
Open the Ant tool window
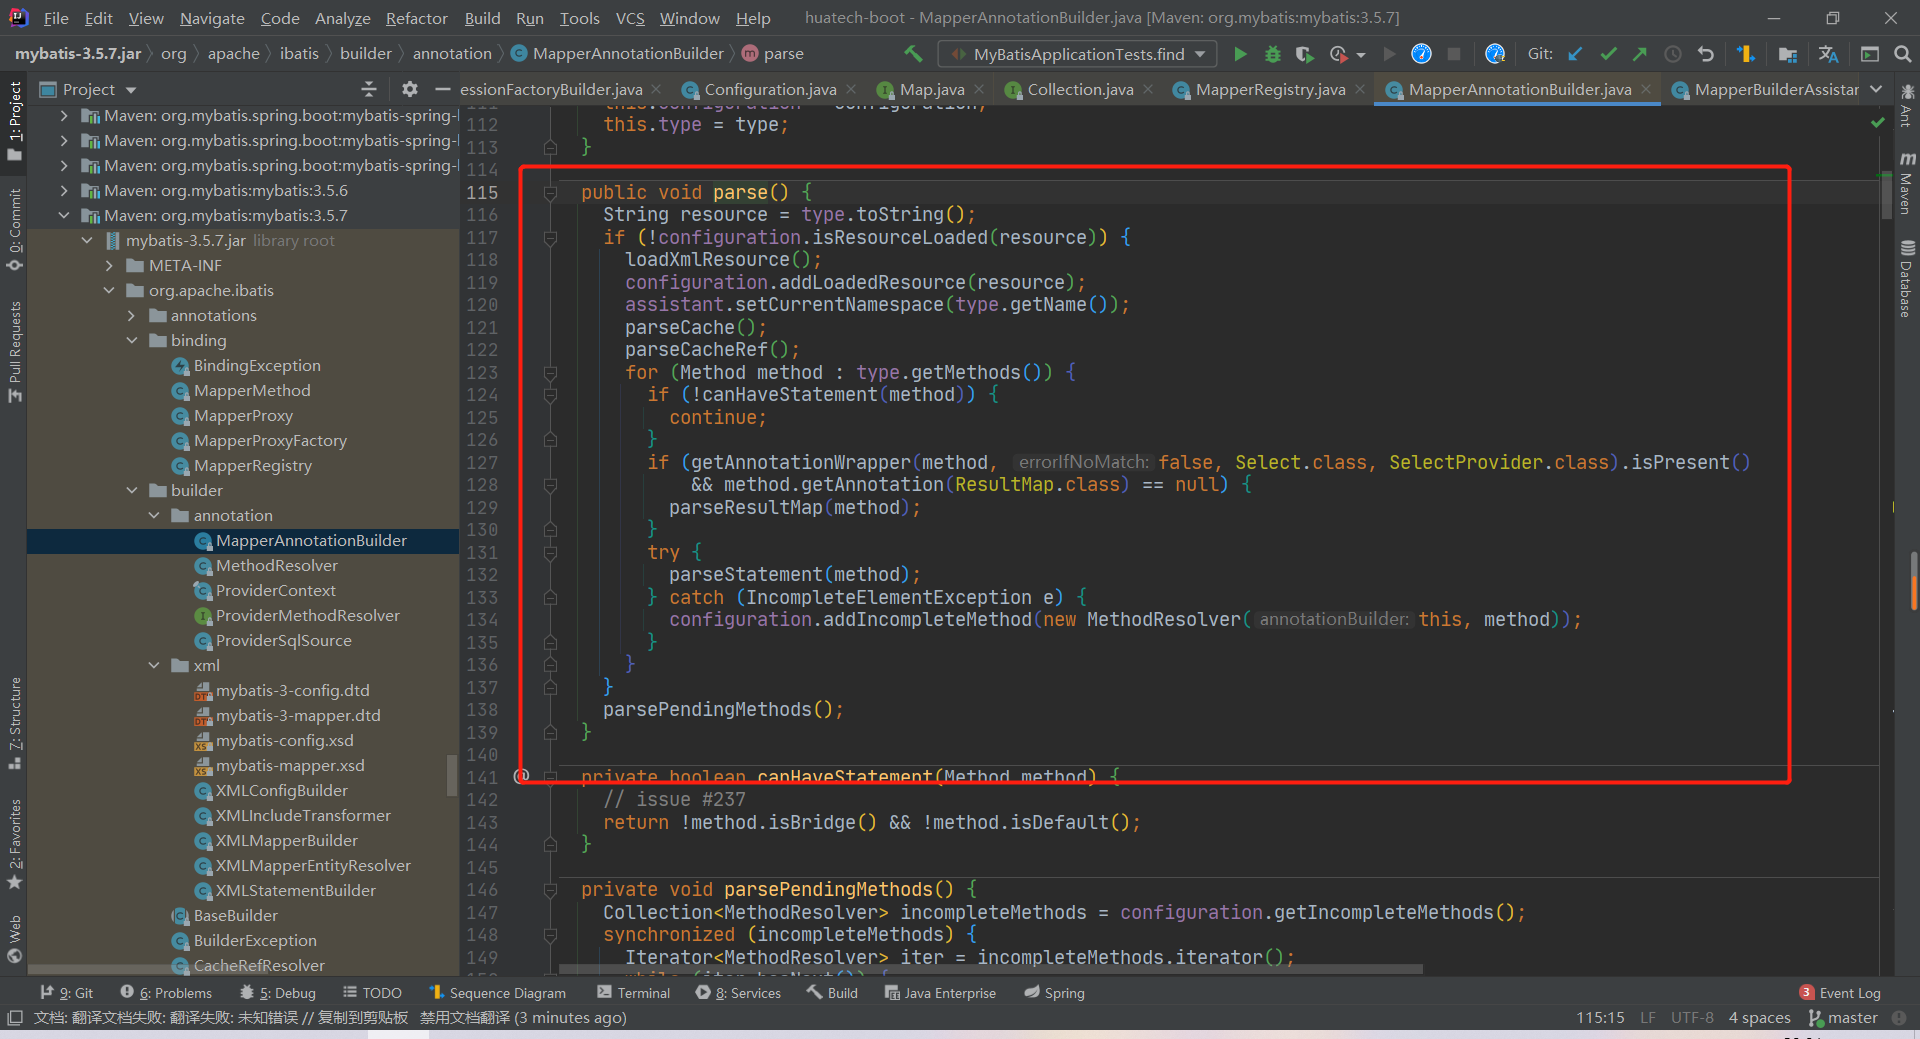pos(1906,106)
